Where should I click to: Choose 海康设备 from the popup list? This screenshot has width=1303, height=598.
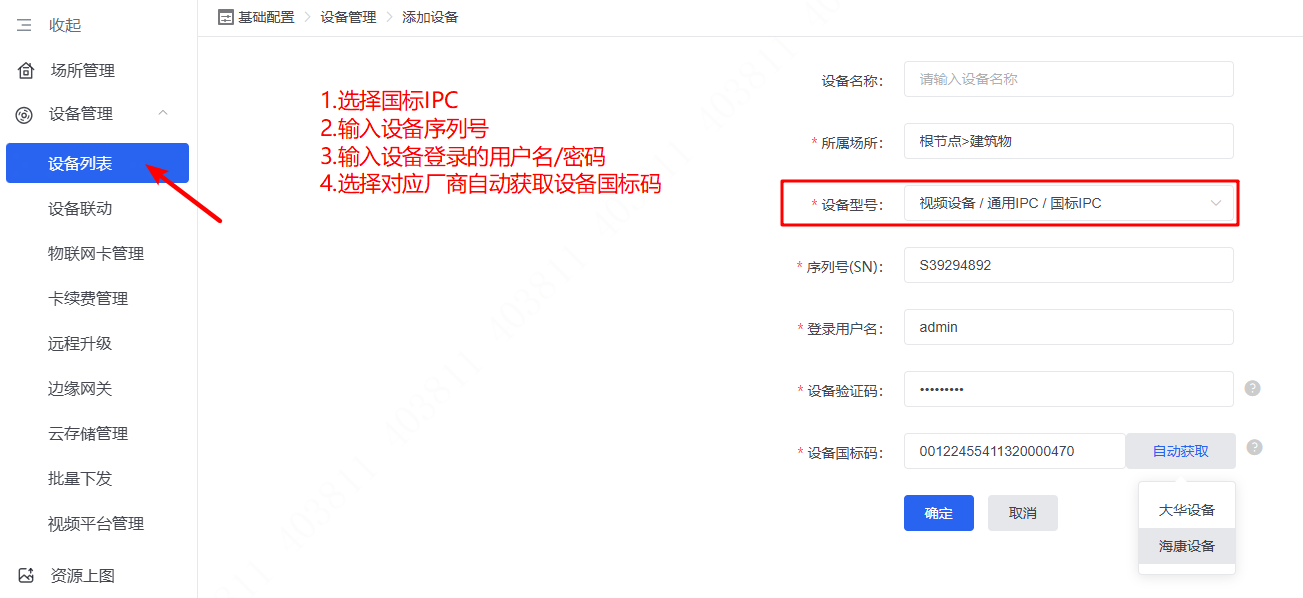click(1186, 546)
